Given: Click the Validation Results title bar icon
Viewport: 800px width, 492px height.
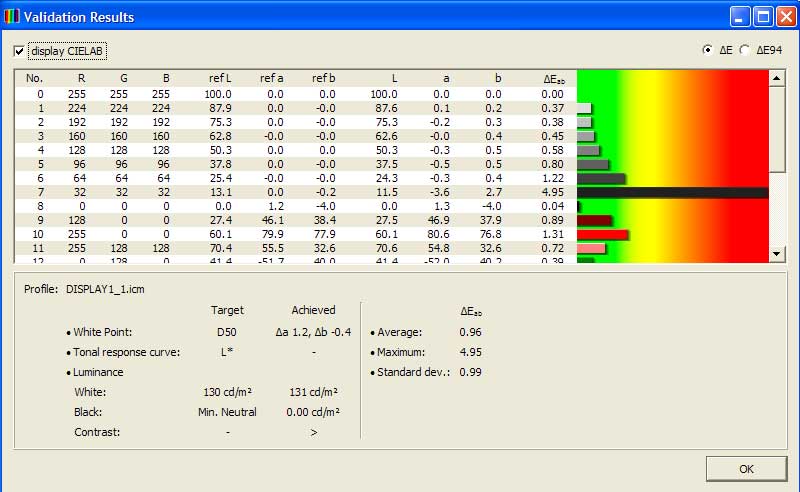Looking at the screenshot, I should click(12, 17).
